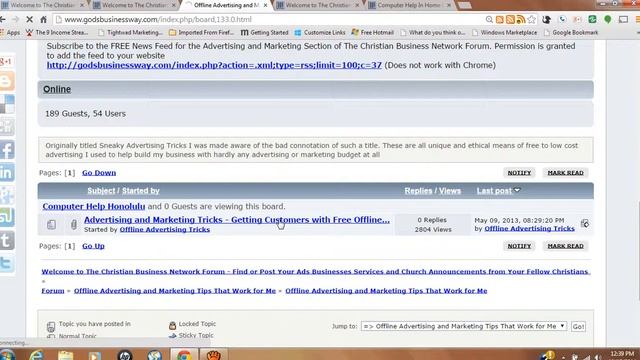Open the Computer Help Honolulu user link
Image resolution: width=640 pixels, height=360 pixels.
[x=94, y=206]
